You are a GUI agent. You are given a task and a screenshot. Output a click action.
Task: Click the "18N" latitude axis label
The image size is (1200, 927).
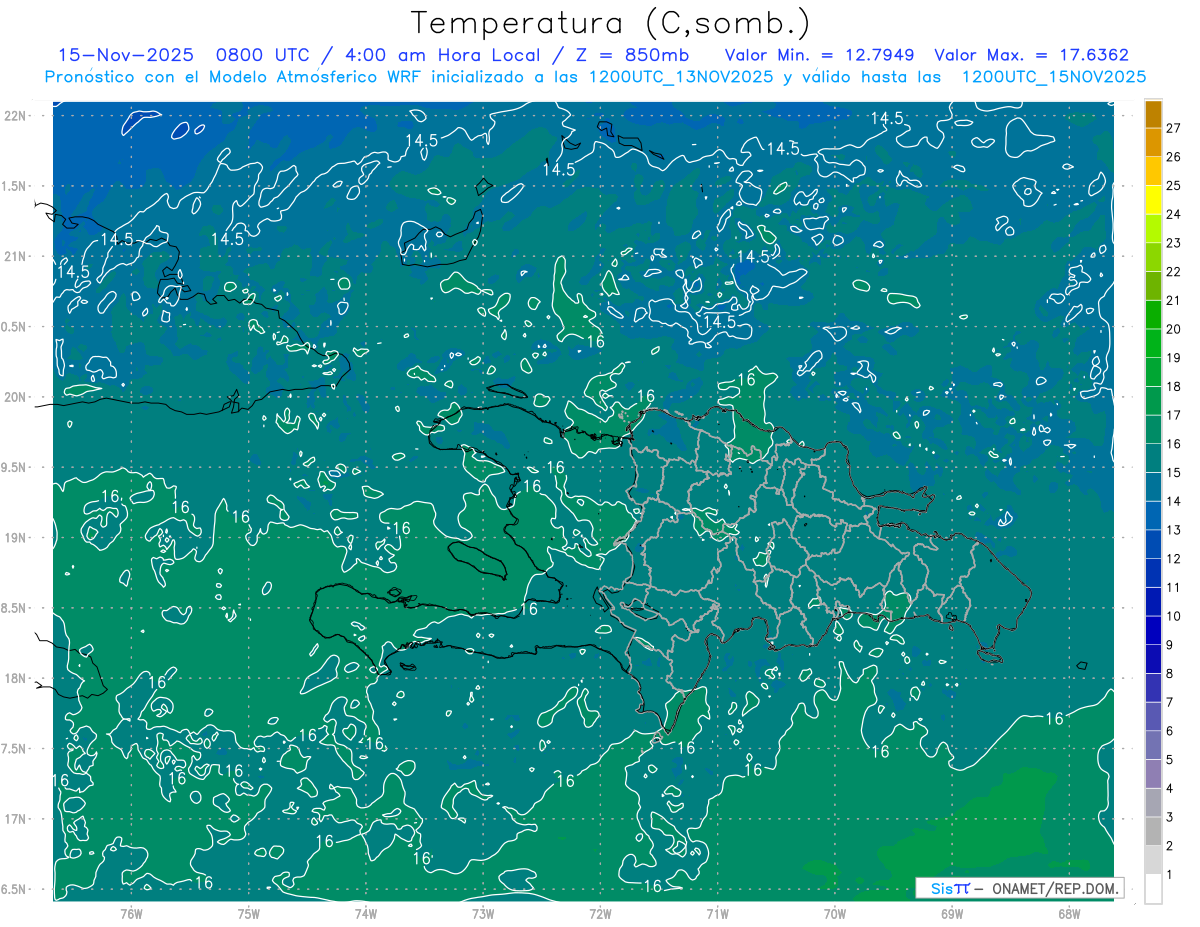[16, 678]
